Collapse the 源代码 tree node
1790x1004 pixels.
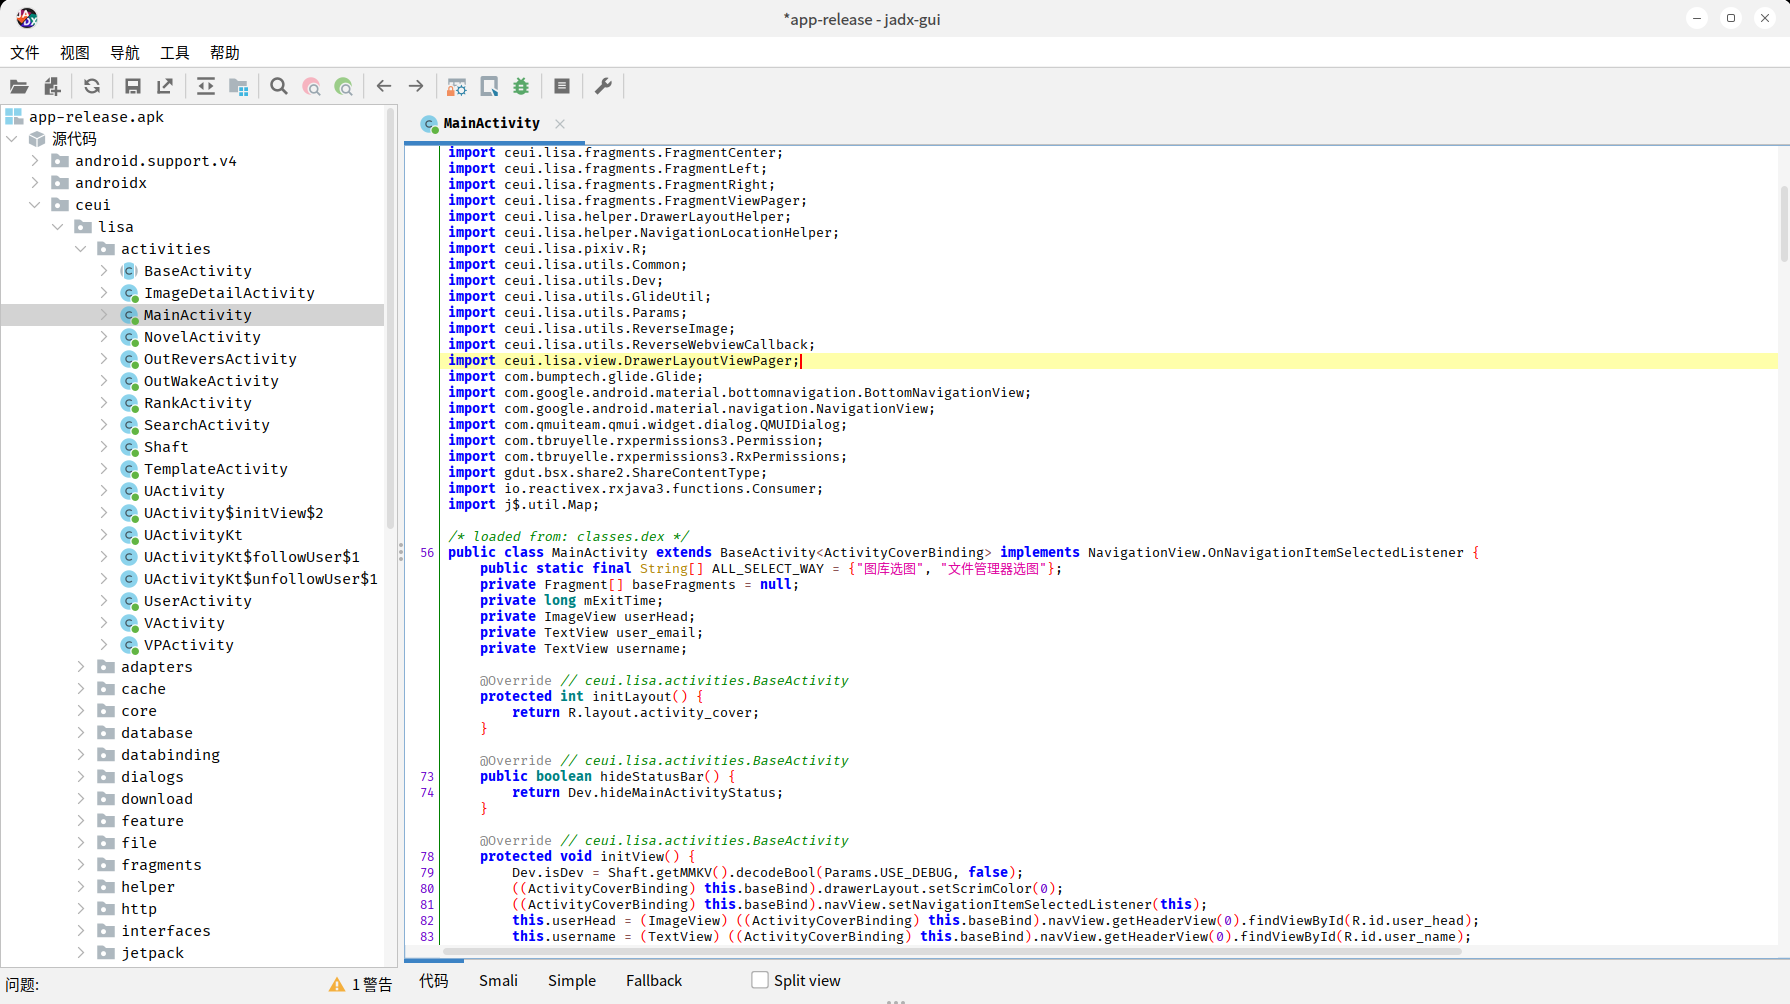[12, 139]
